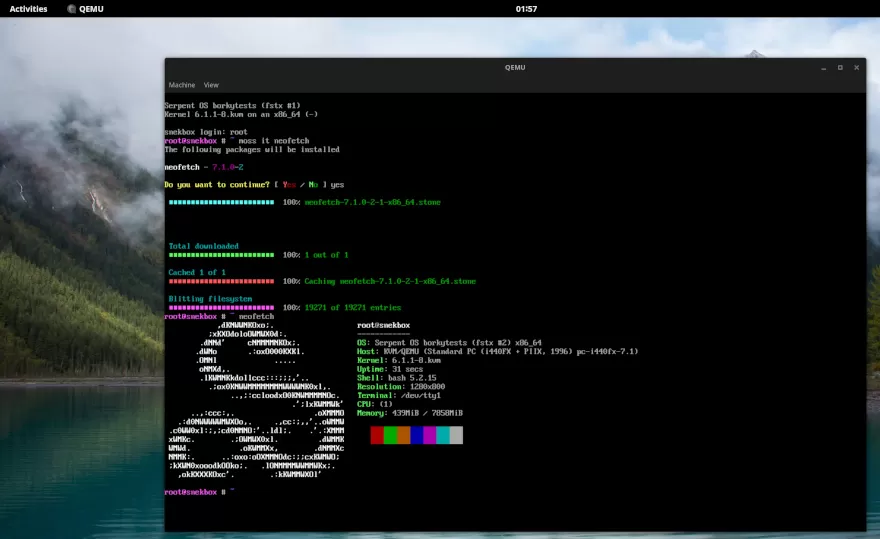This screenshot has width=880, height=539.
Task: Click the green color block in neofetch palette
Action: point(390,435)
